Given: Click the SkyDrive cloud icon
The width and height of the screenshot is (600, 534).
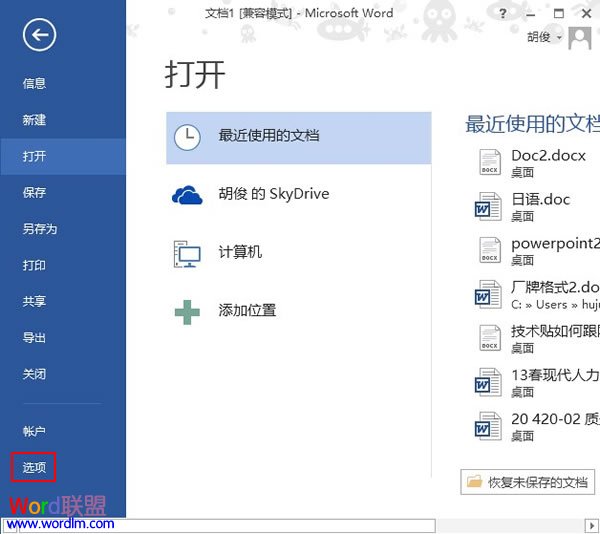Looking at the screenshot, I should click(x=187, y=195).
